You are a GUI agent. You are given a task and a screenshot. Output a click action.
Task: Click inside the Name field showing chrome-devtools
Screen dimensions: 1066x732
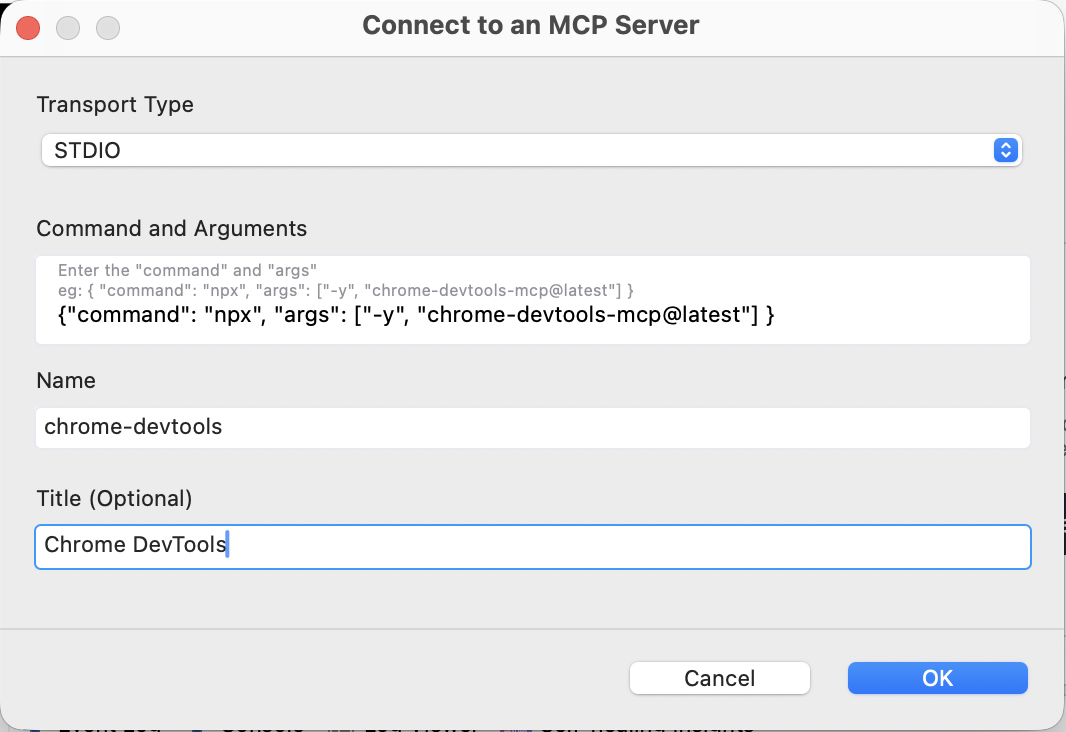532,427
